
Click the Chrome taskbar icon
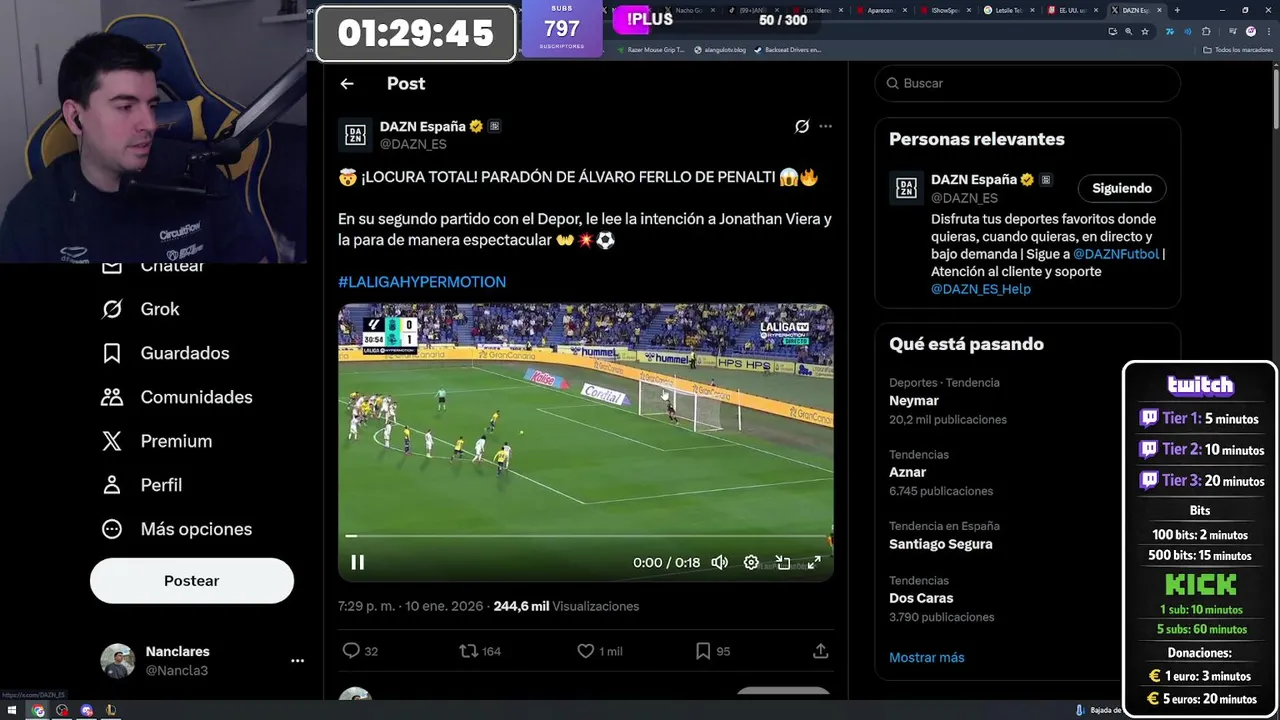pyautogui.click(x=38, y=710)
